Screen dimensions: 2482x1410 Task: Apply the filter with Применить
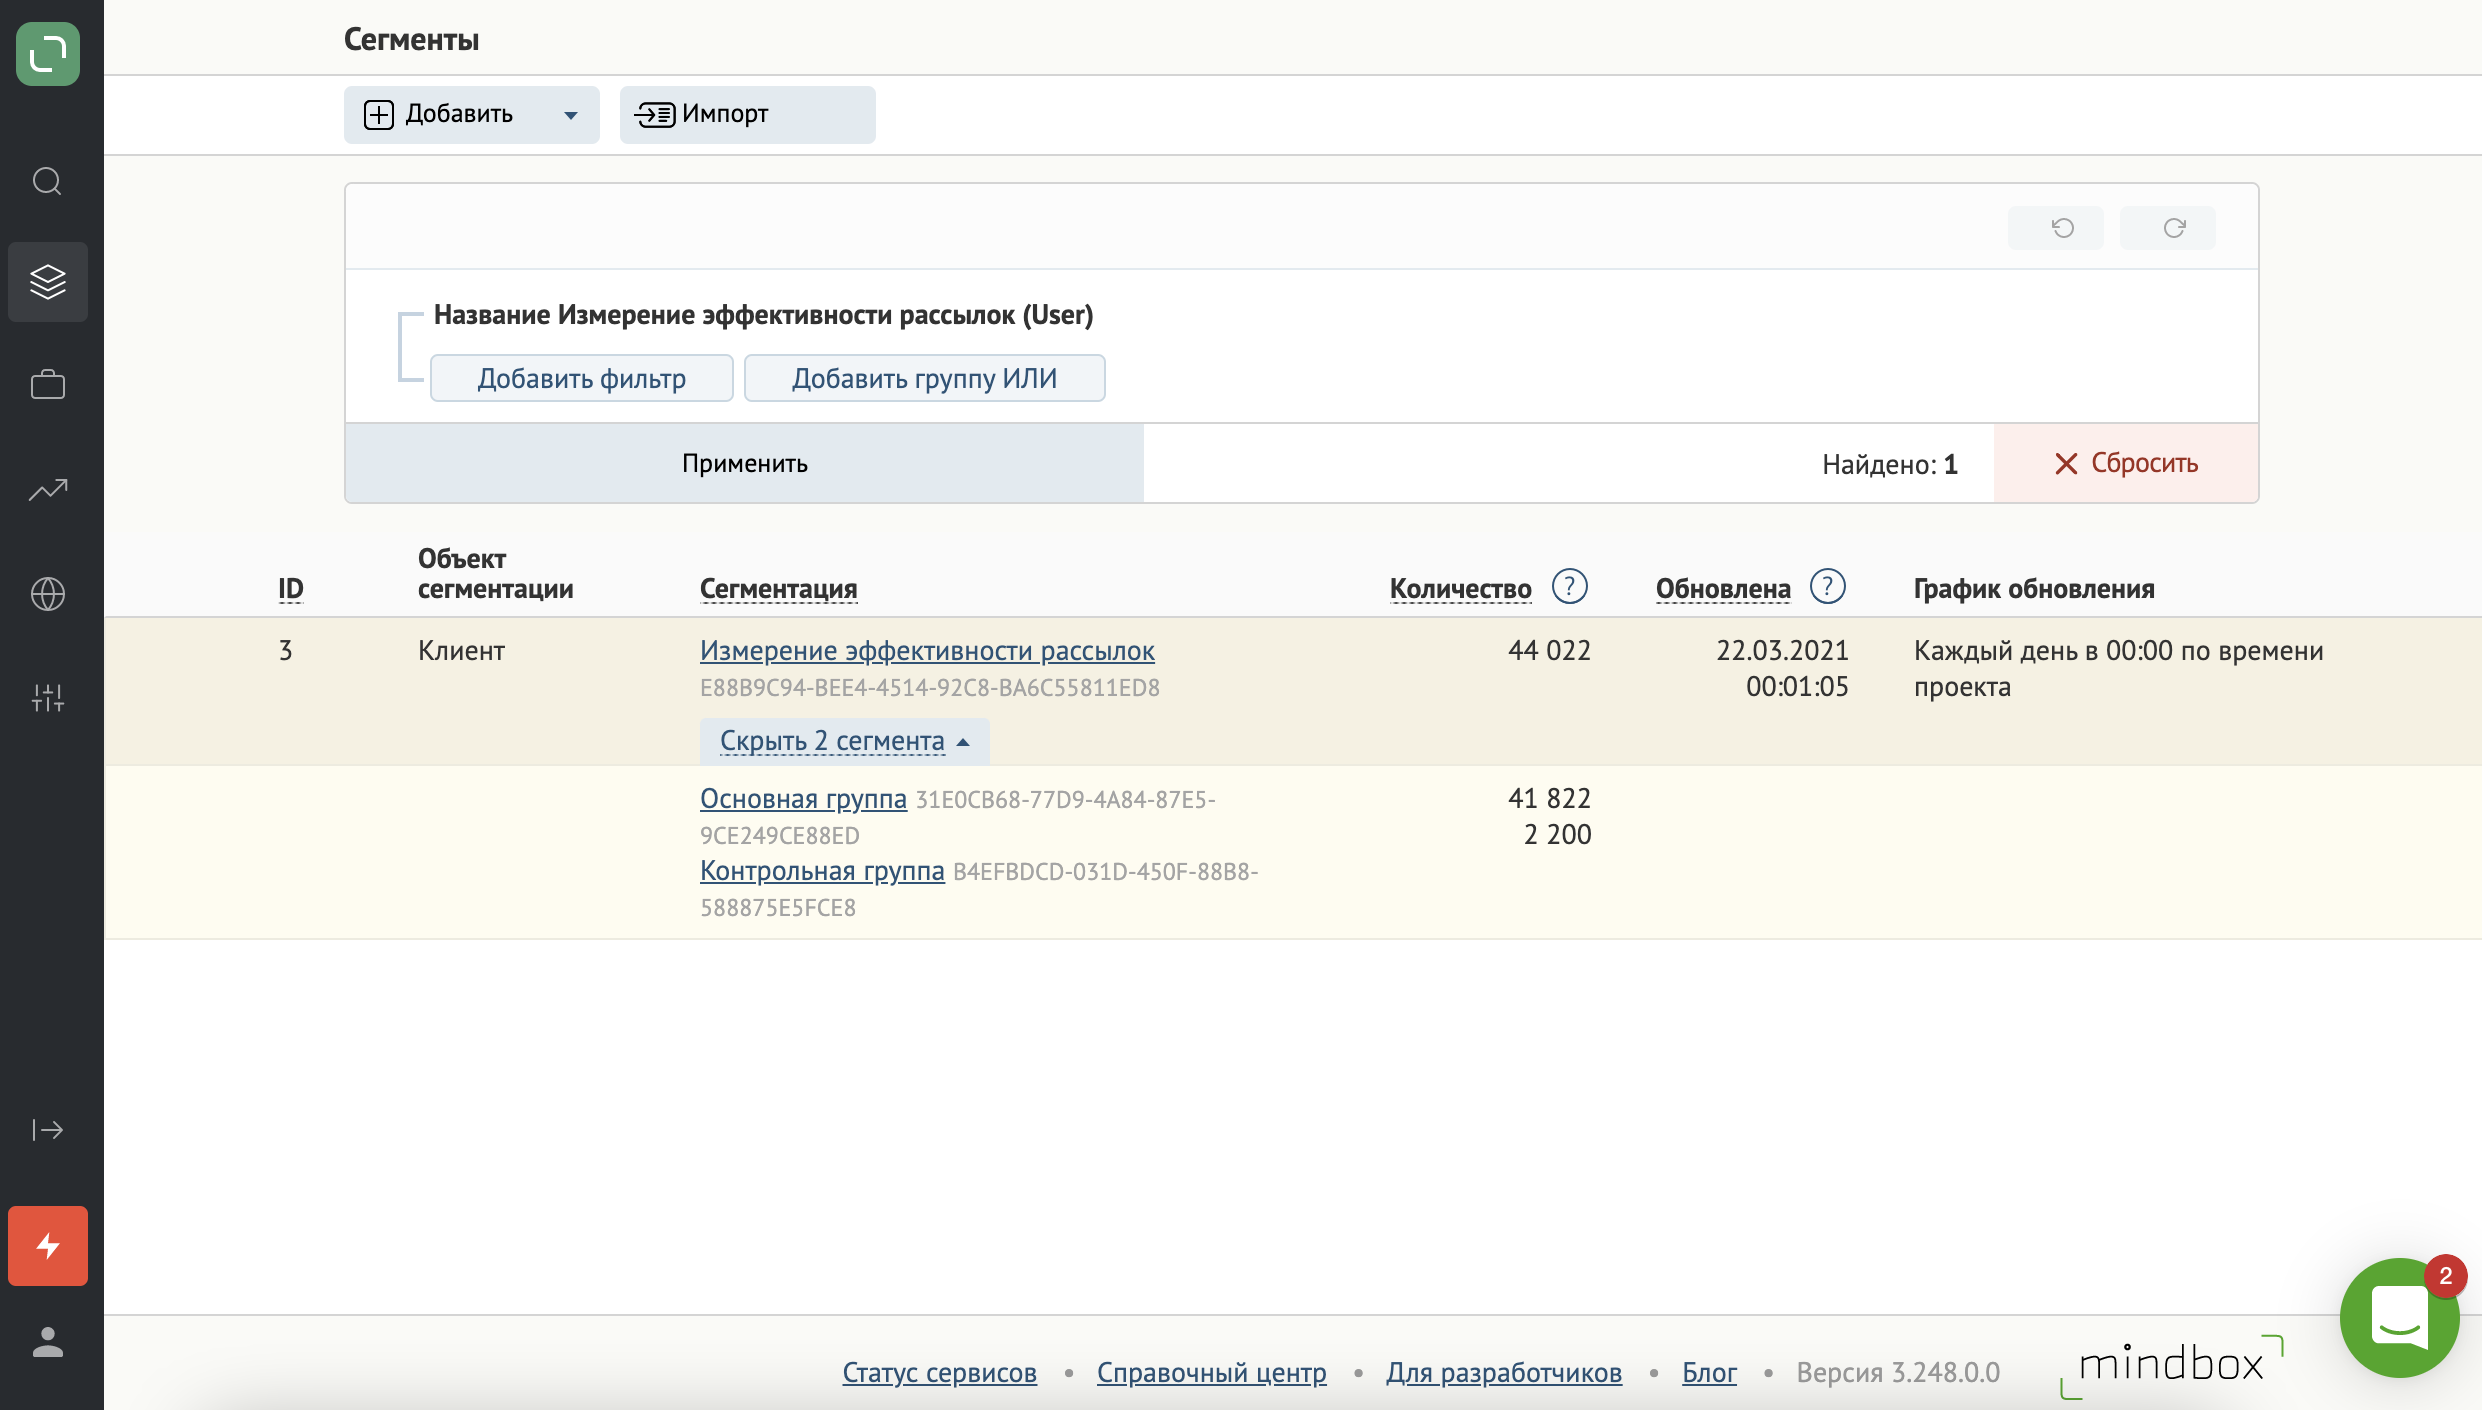[x=744, y=463]
